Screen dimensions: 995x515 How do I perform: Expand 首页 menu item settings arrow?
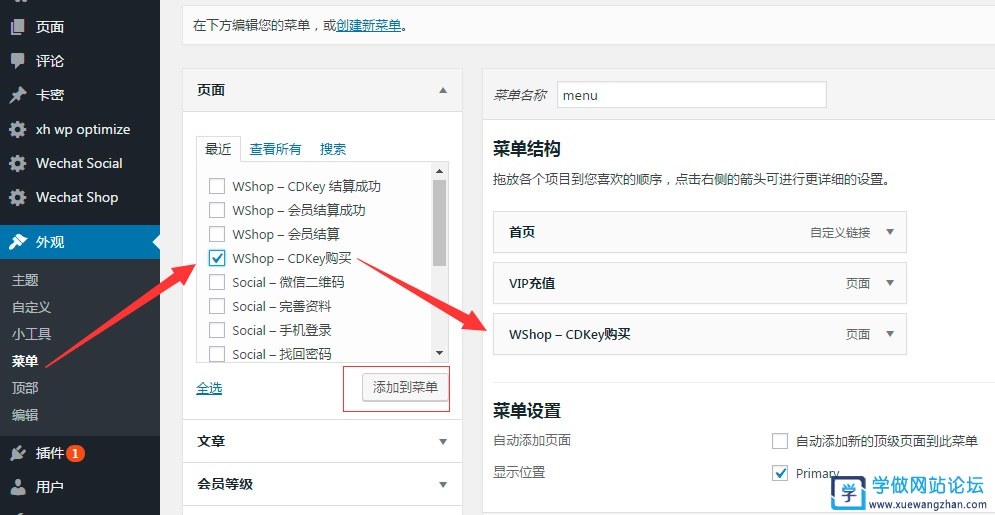890,232
